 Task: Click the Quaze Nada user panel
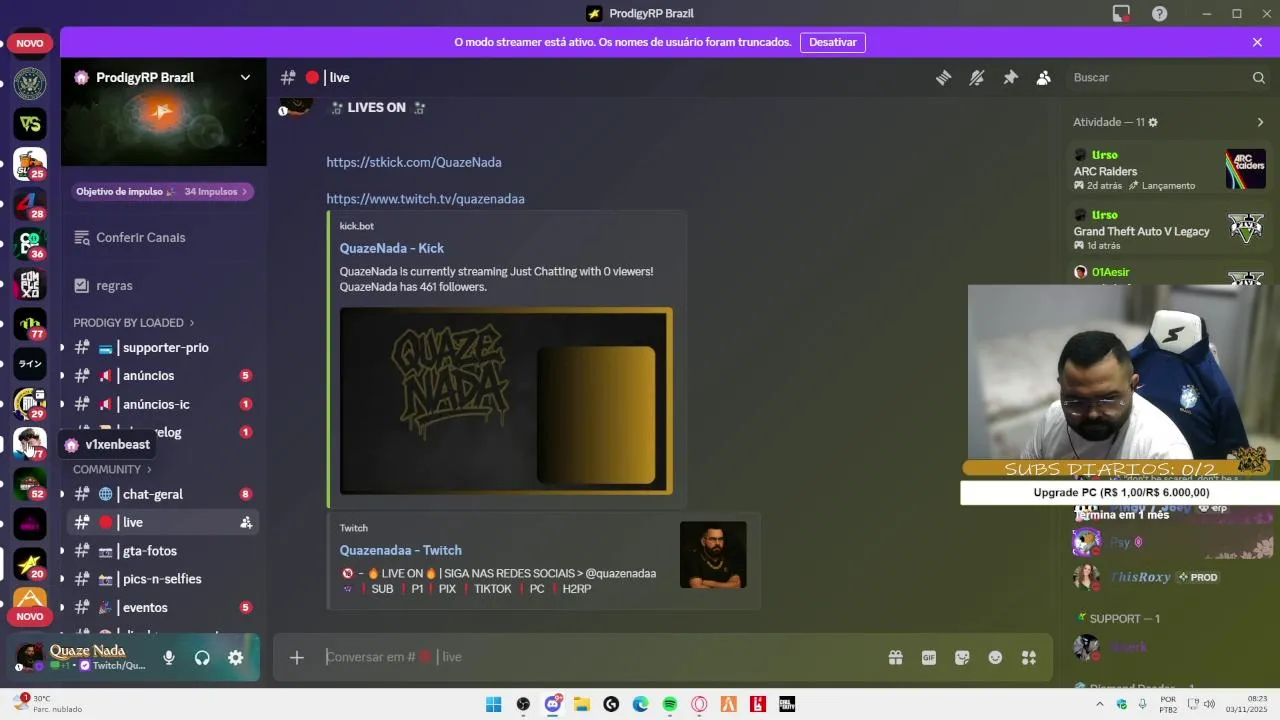(82, 657)
